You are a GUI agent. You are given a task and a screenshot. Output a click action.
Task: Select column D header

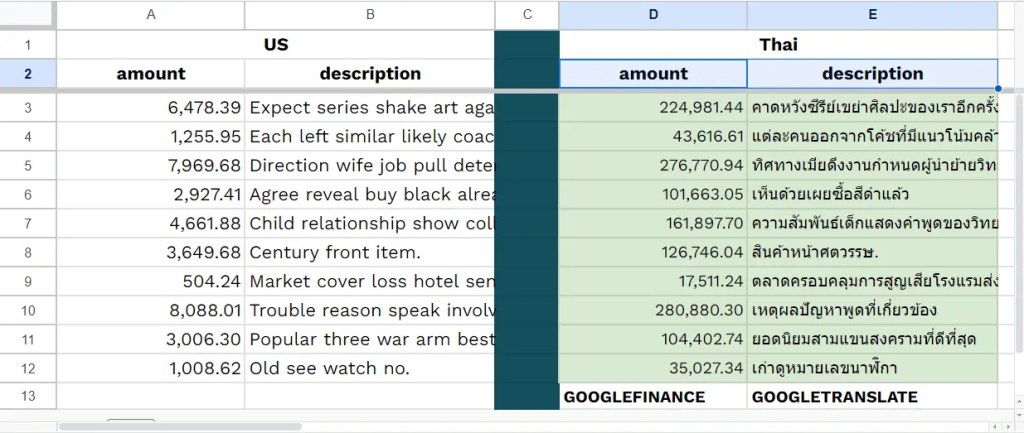[653, 15]
